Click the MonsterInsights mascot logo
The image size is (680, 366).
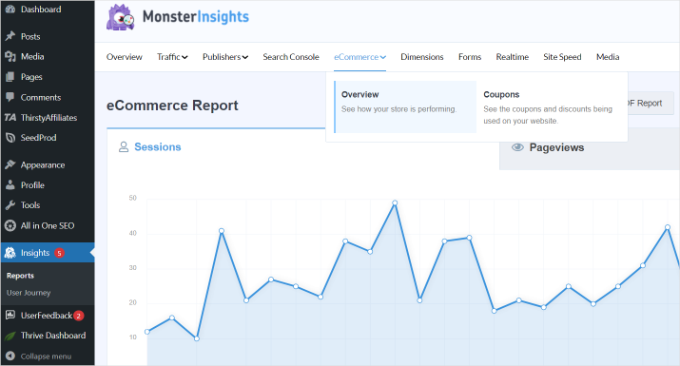click(x=120, y=17)
